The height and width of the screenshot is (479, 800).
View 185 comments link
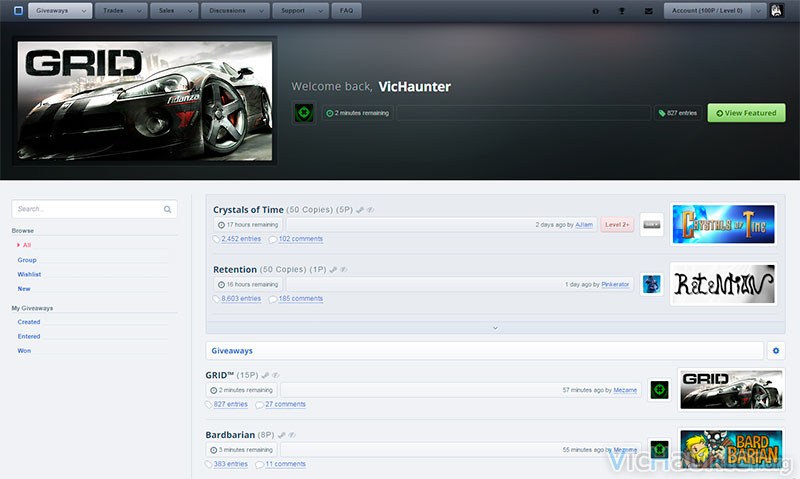pyautogui.click(x=301, y=298)
